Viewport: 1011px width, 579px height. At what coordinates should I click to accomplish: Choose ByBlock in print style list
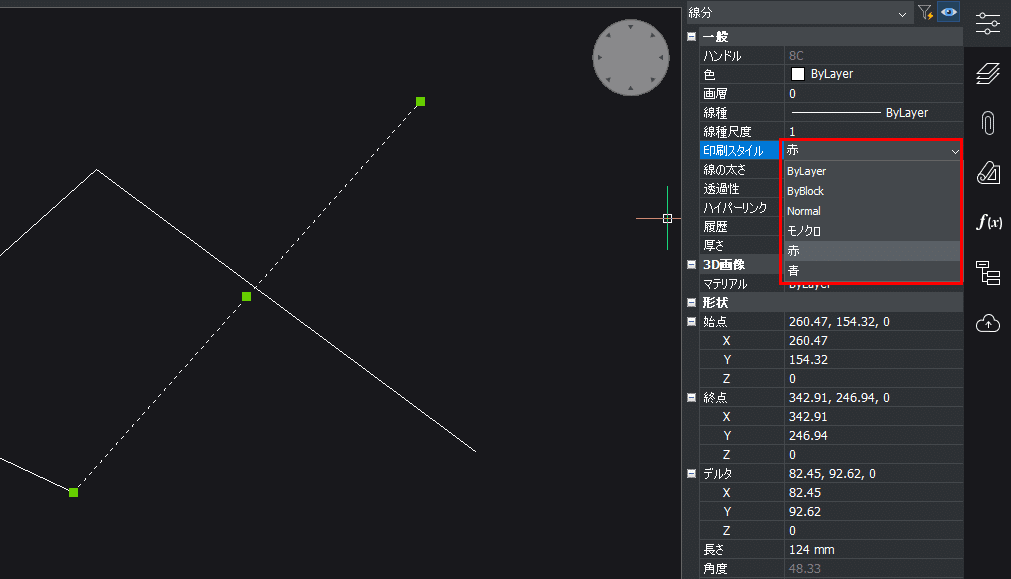[x=871, y=191]
